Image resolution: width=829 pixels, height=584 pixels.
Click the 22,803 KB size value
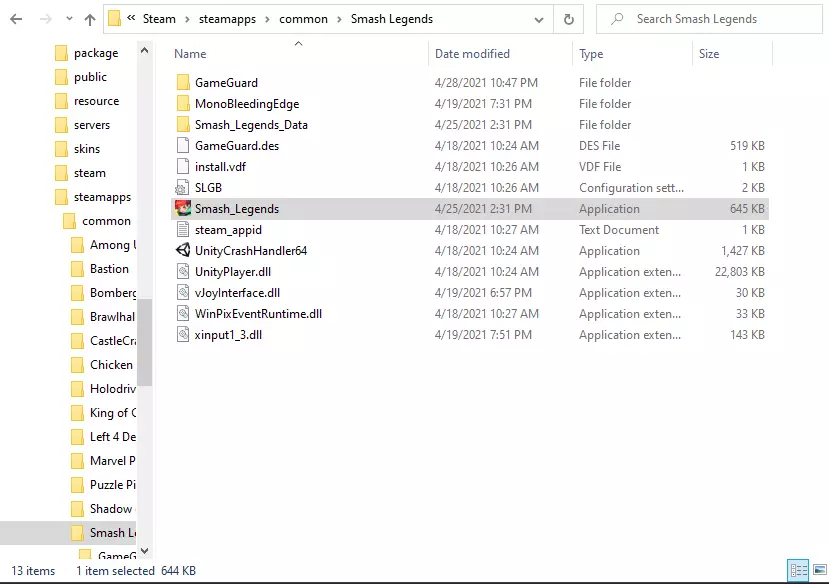coord(740,272)
